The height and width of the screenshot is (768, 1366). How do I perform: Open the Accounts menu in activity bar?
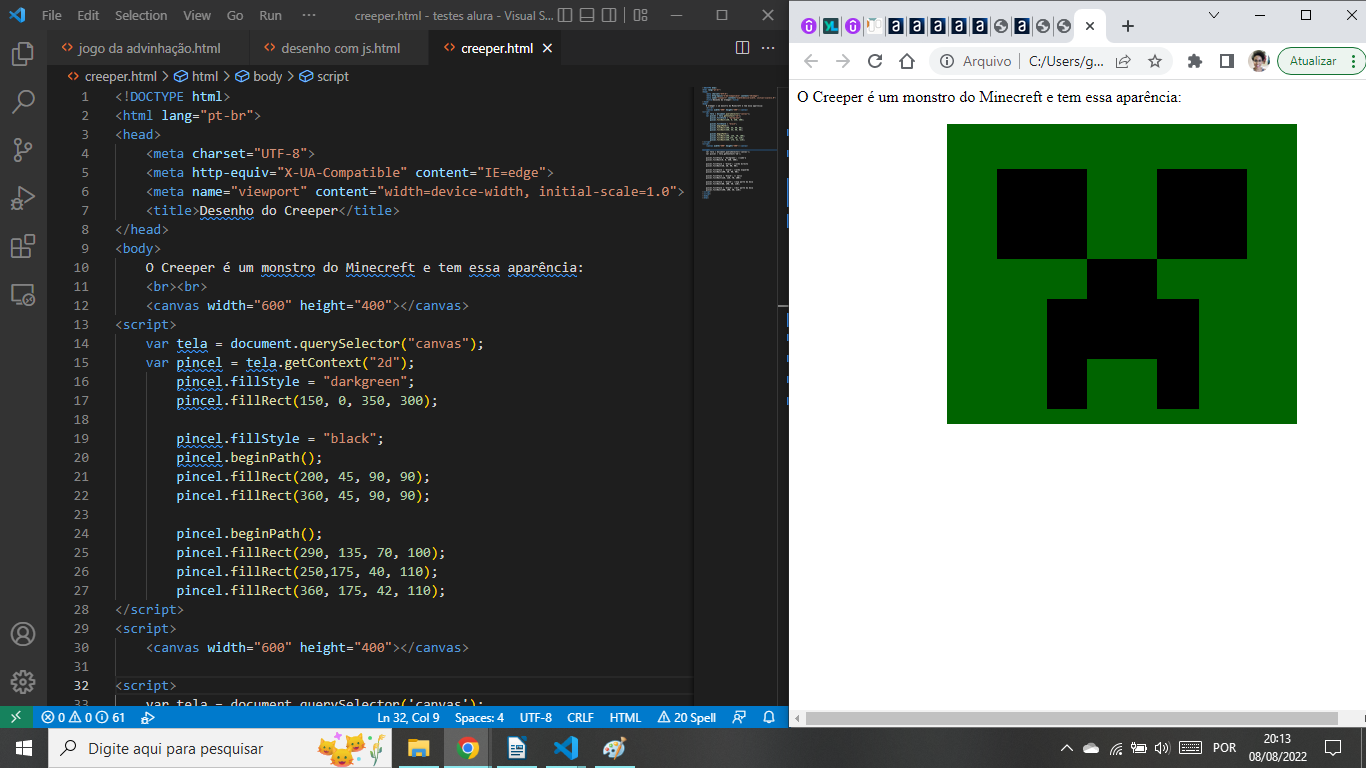(23, 635)
